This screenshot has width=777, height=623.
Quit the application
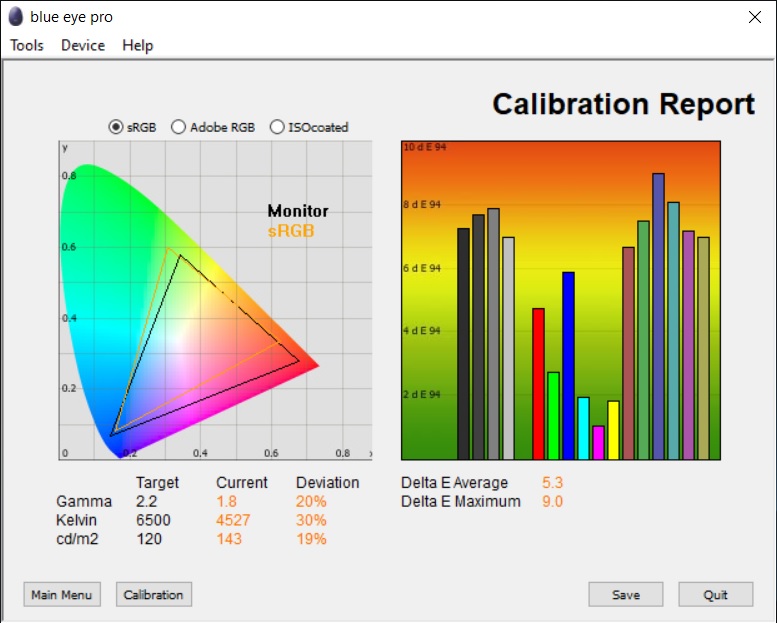715,594
